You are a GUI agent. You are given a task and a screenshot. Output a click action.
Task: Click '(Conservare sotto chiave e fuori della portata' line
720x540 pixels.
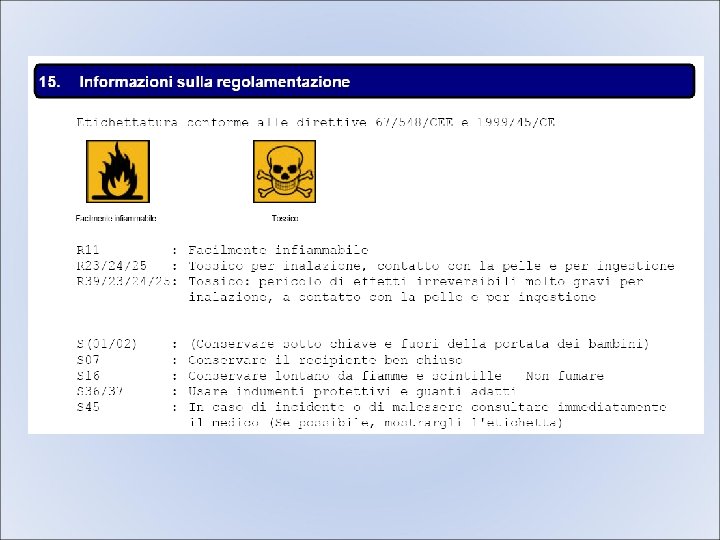419,344
